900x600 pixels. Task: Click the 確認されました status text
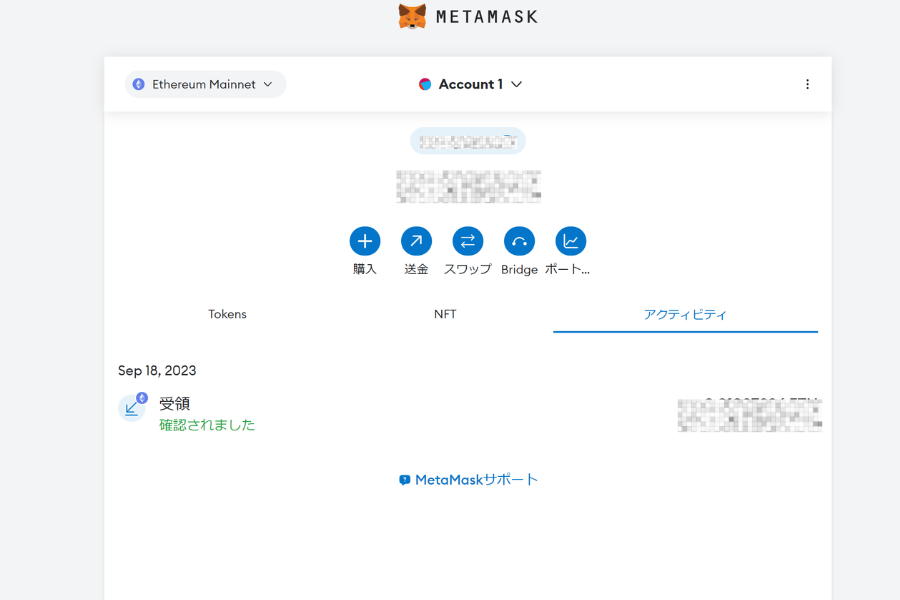[207, 425]
